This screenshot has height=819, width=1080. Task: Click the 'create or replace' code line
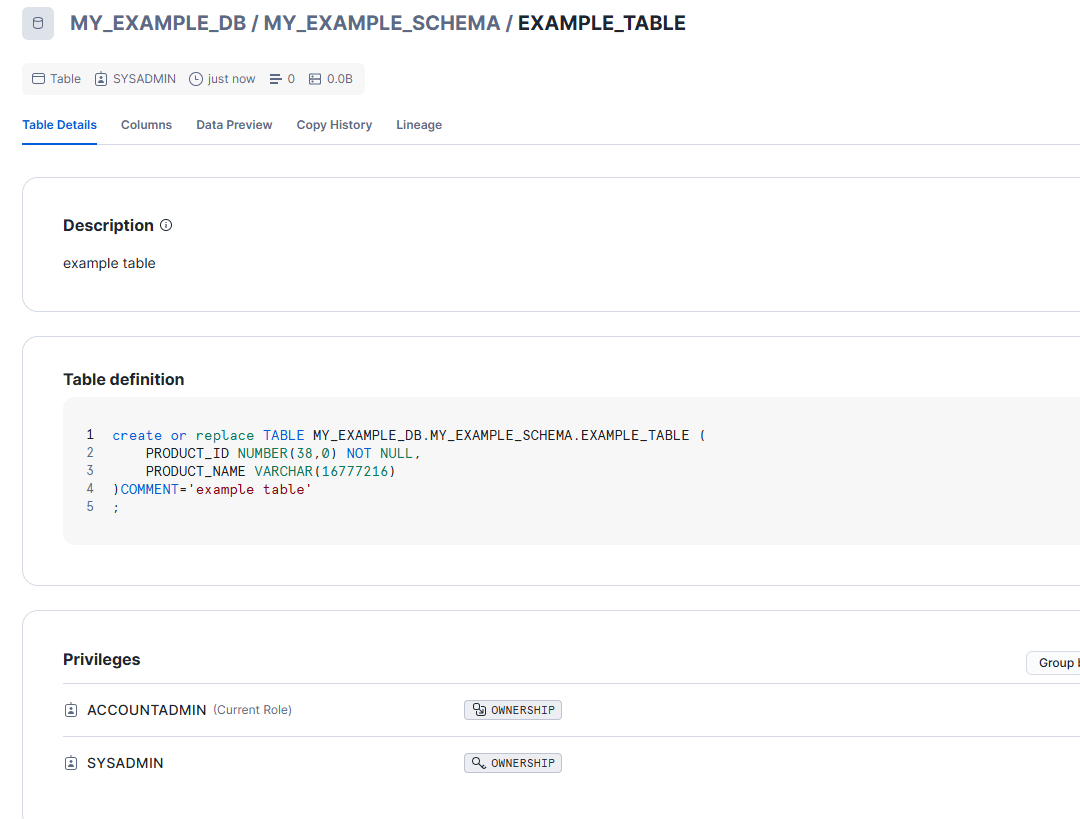tap(409, 435)
